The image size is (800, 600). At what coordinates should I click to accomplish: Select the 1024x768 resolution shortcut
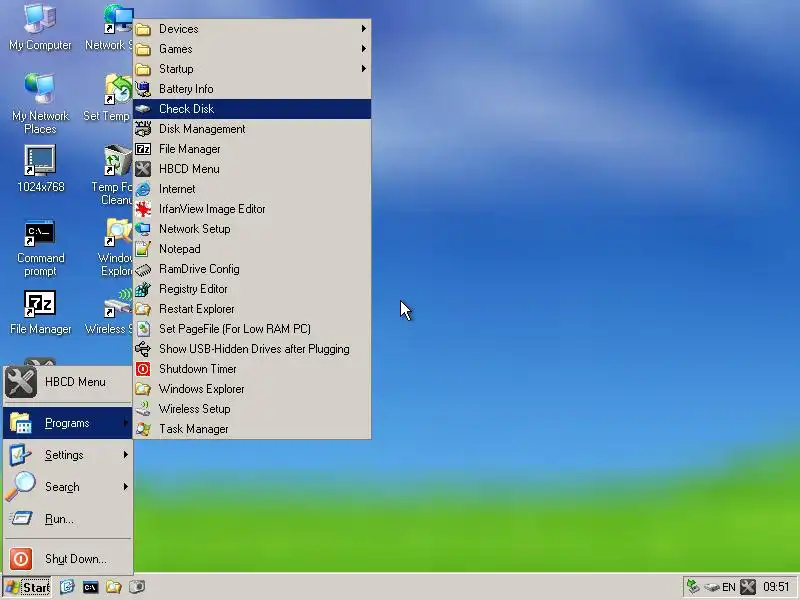[40, 168]
